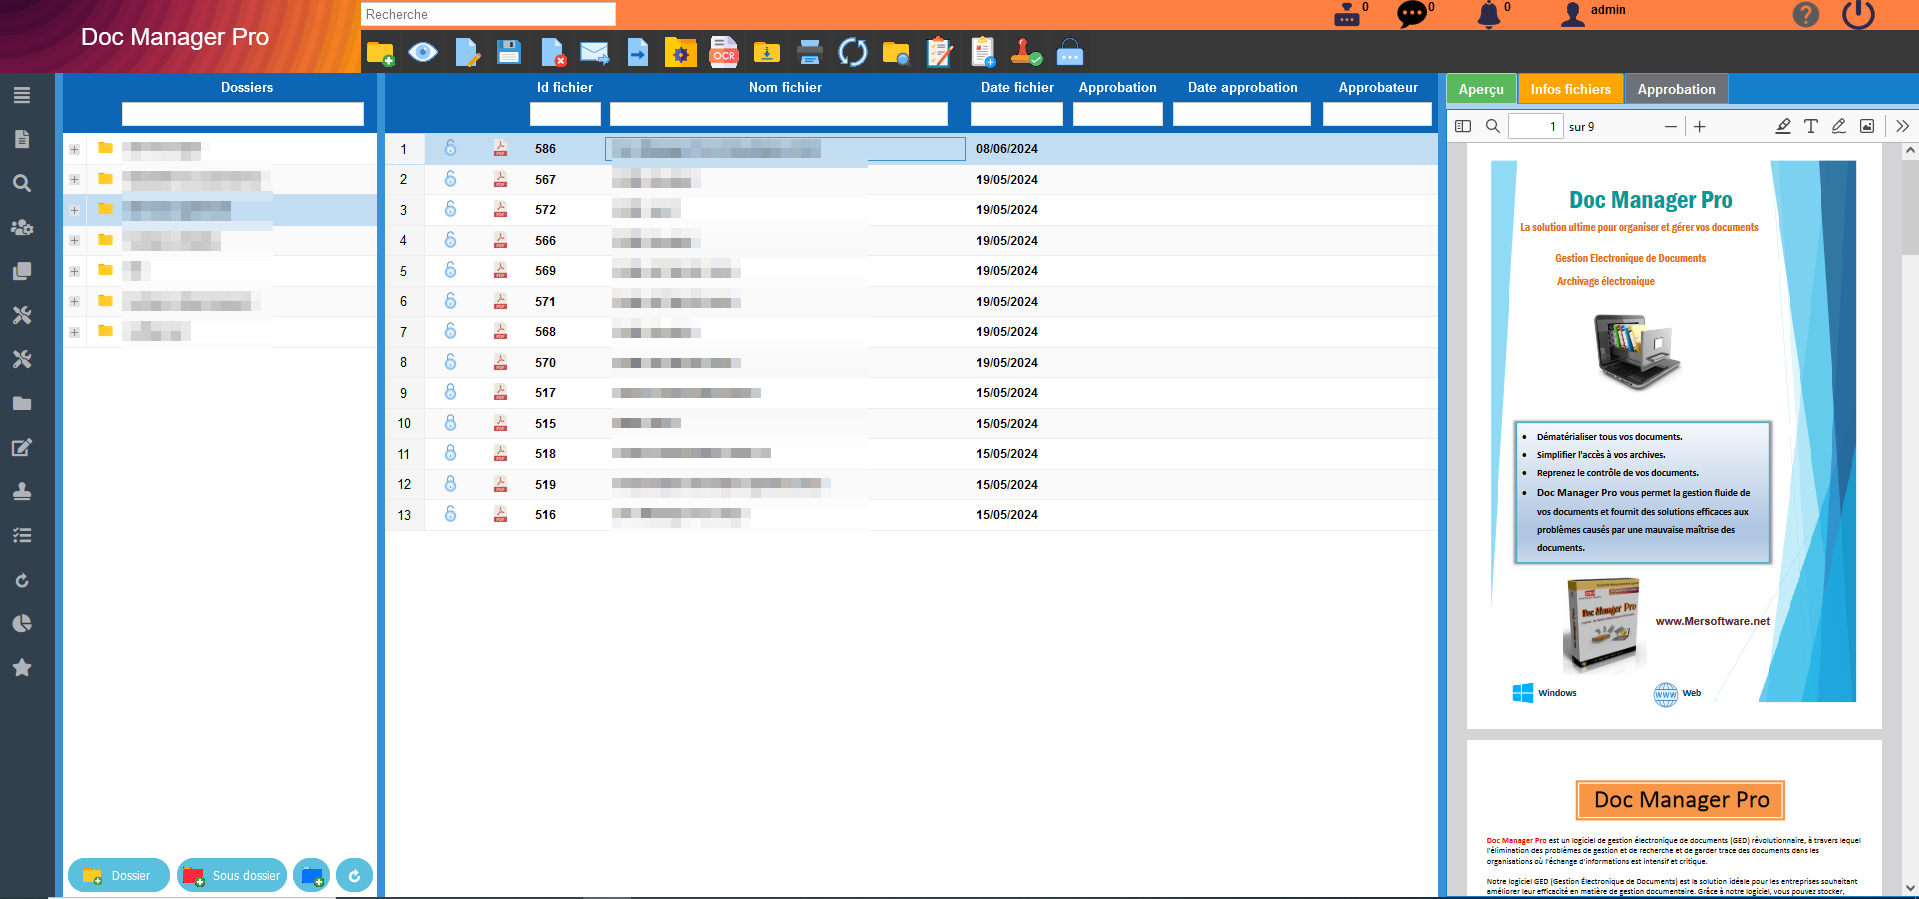Click the OCR toolbar icon

coord(724,53)
